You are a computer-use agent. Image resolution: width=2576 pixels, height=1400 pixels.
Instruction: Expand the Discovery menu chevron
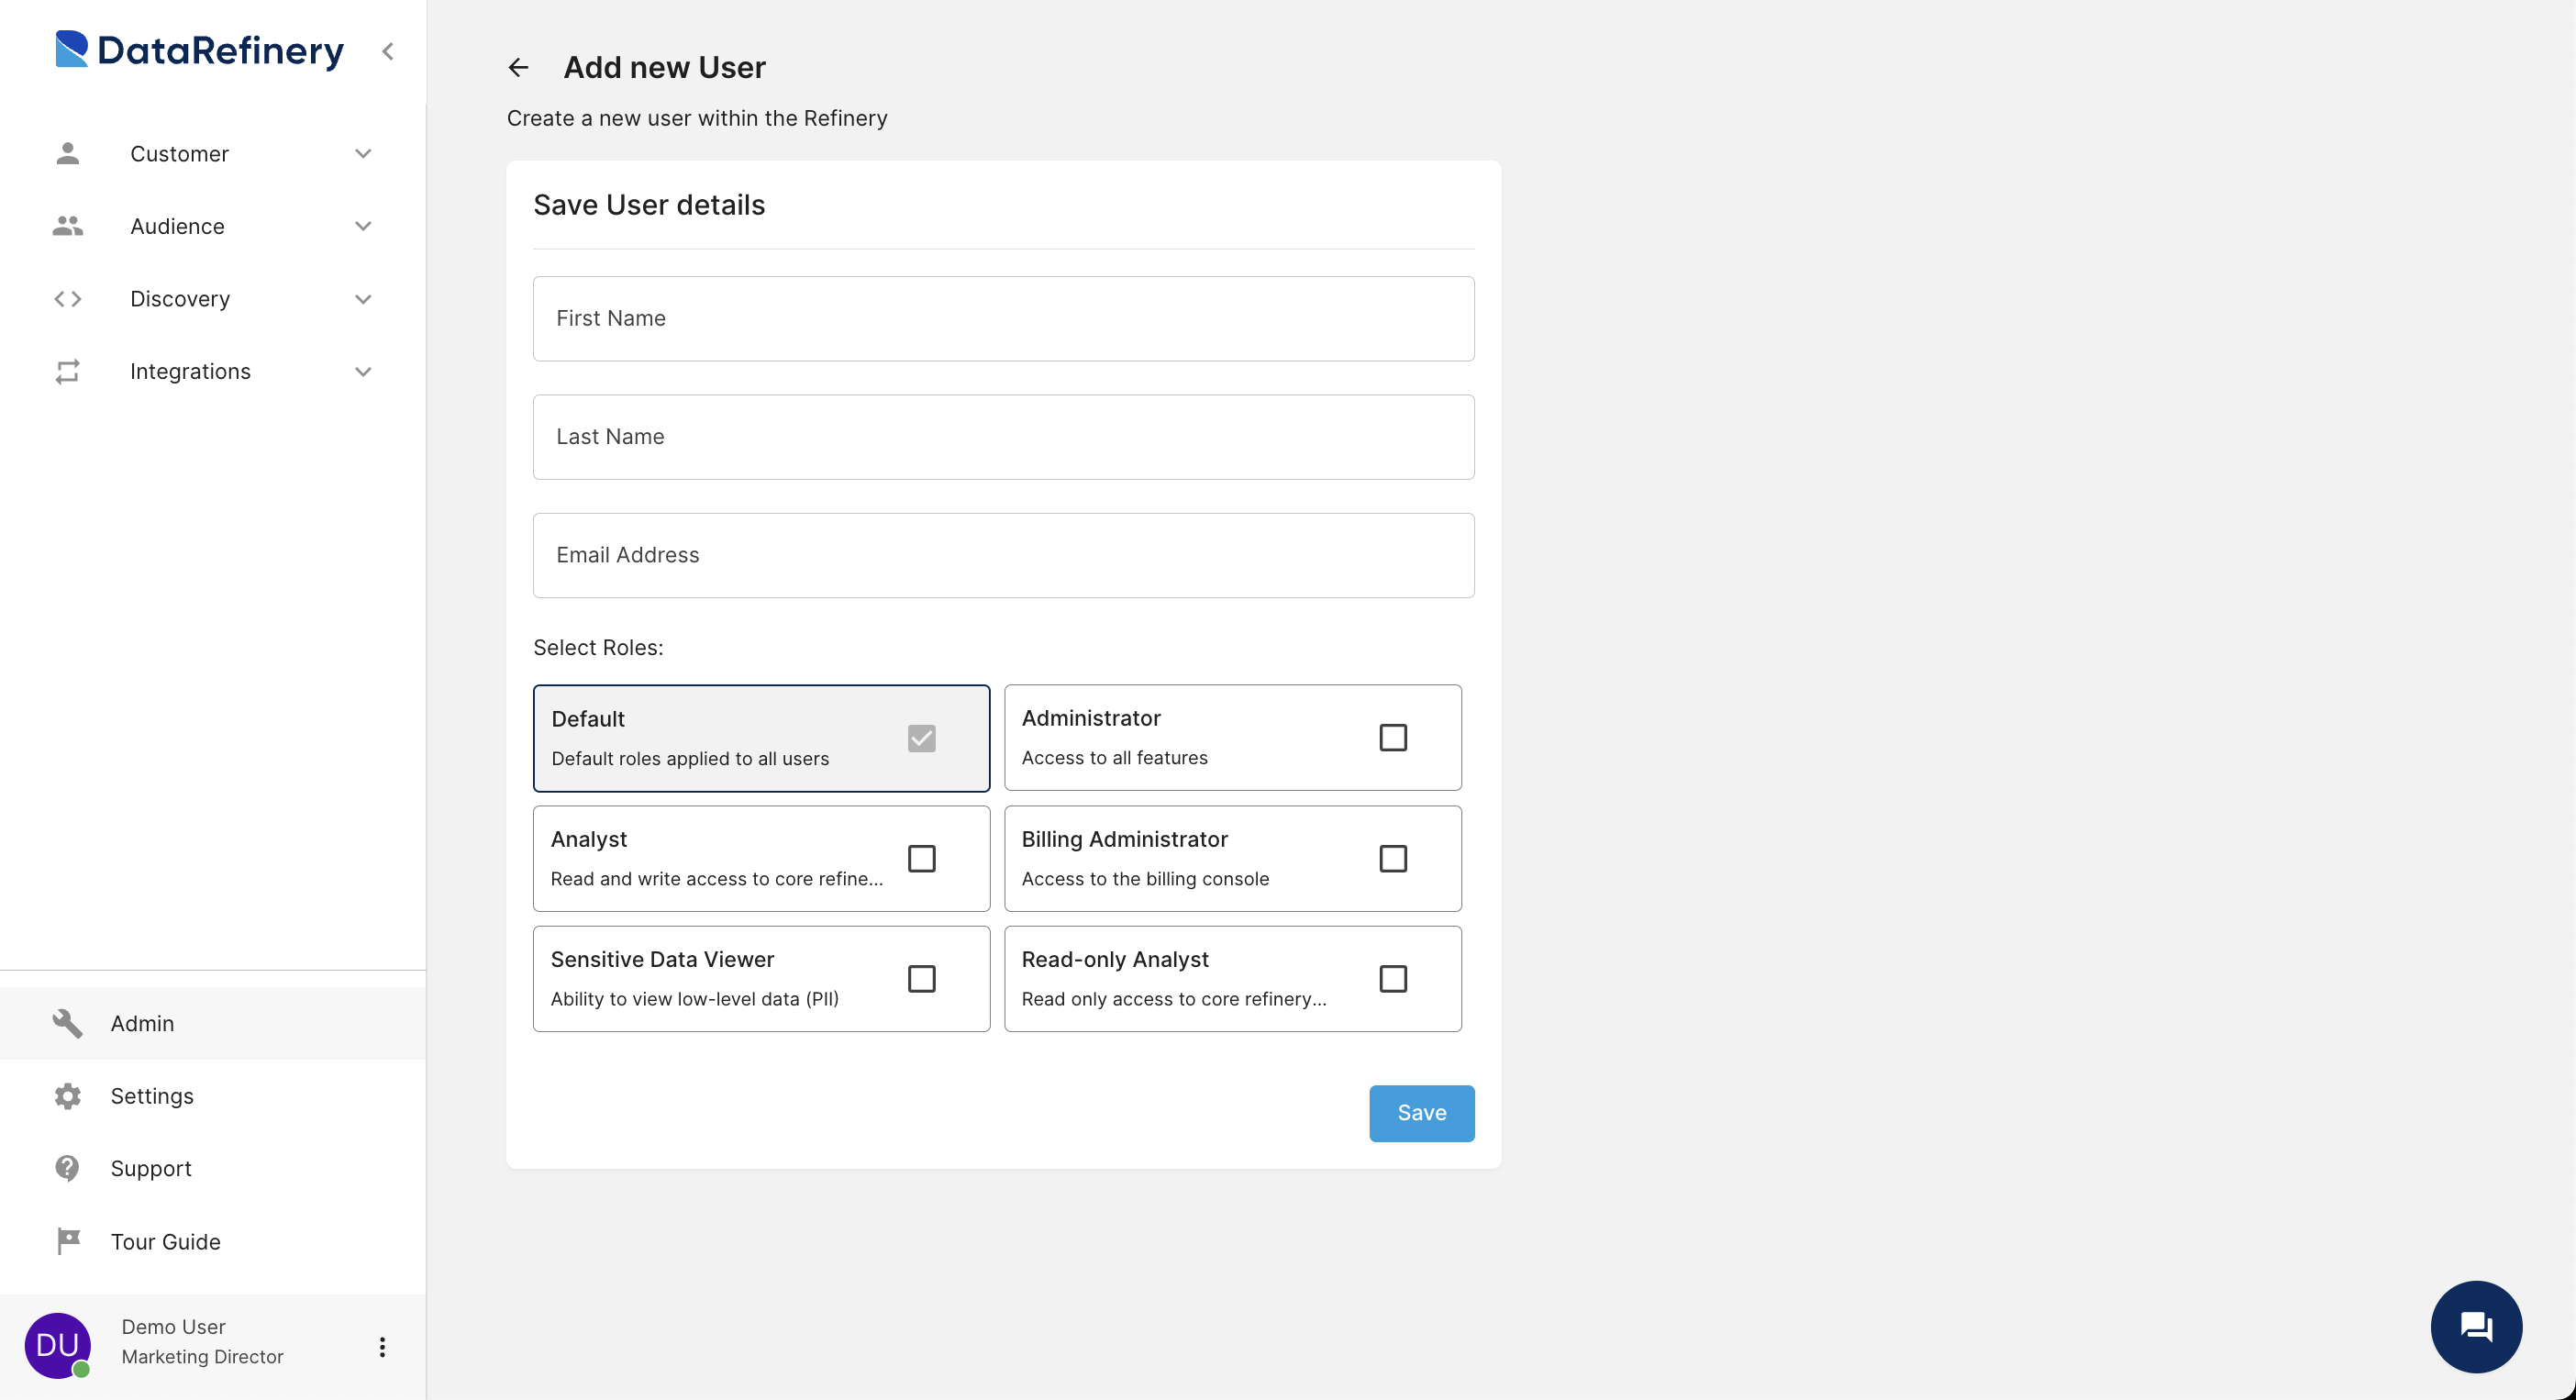(x=363, y=299)
